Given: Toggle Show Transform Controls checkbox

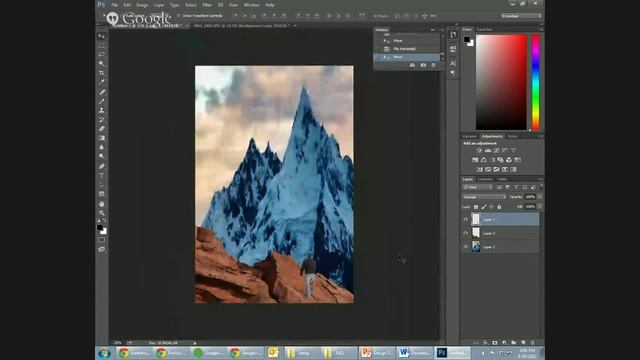Looking at the screenshot, I should point(178,16).
